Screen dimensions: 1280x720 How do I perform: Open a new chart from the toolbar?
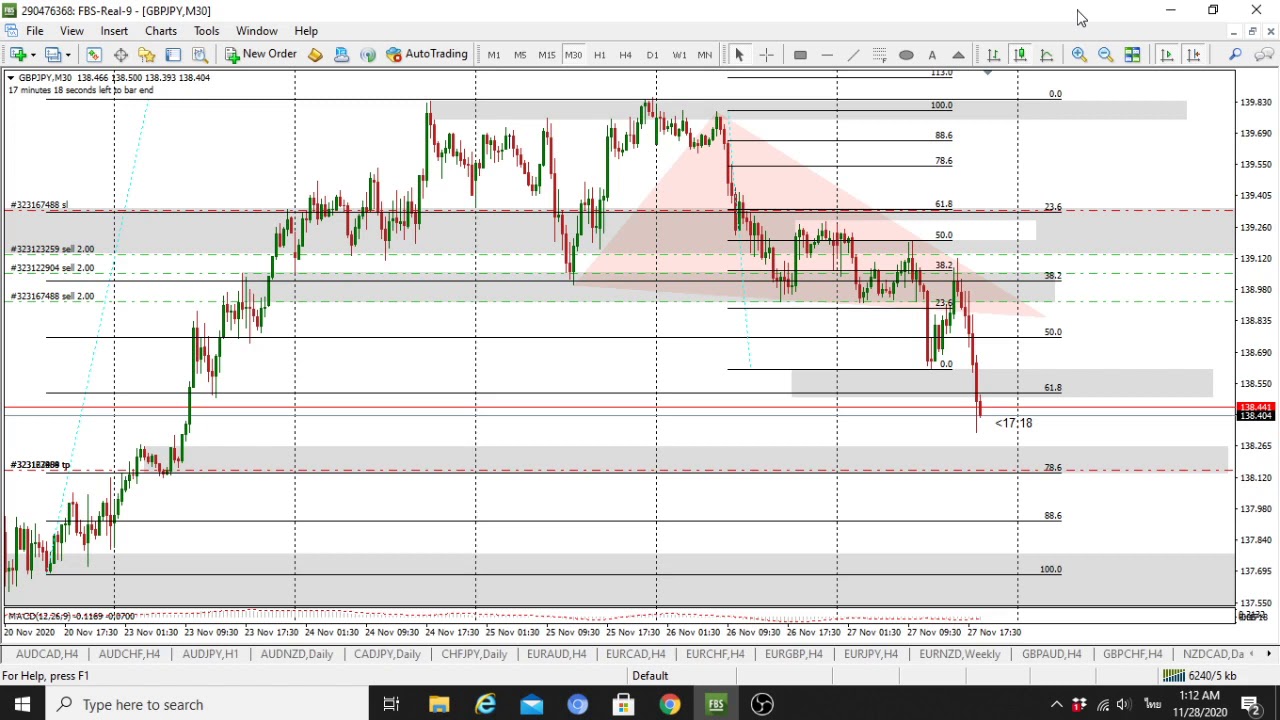pyautogui.click(x=19, y=55)
